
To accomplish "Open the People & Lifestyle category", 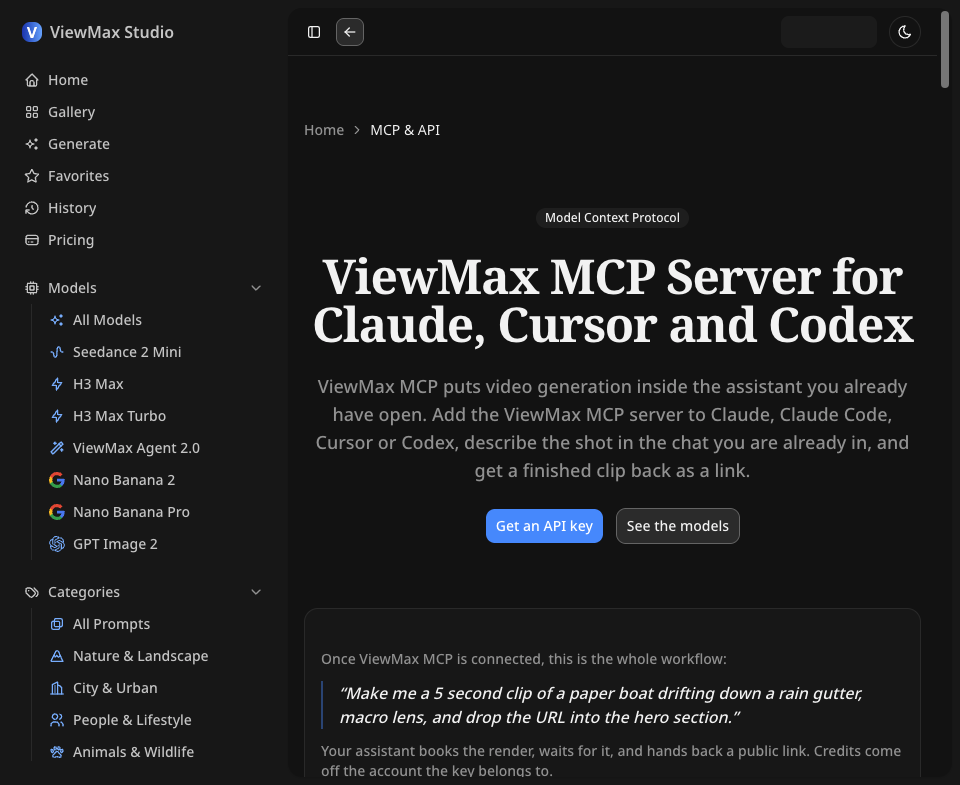I will click(x=156, y=720).
